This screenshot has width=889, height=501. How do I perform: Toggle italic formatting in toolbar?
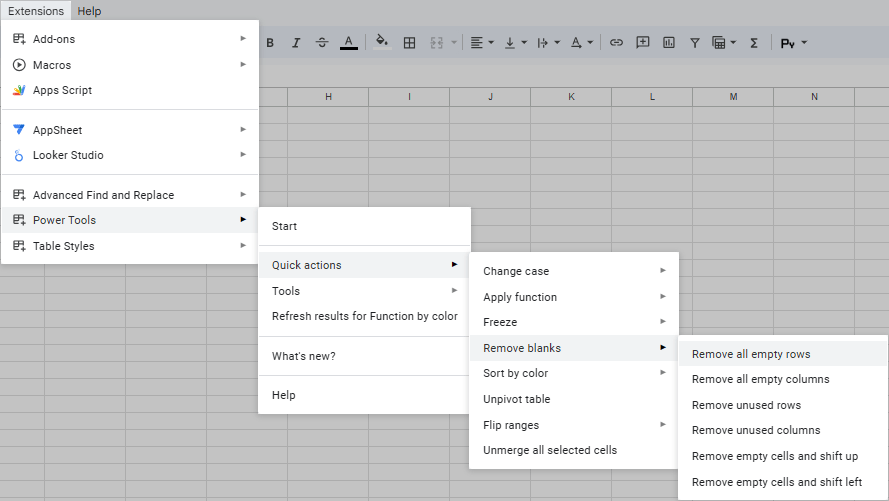(296, 43)
